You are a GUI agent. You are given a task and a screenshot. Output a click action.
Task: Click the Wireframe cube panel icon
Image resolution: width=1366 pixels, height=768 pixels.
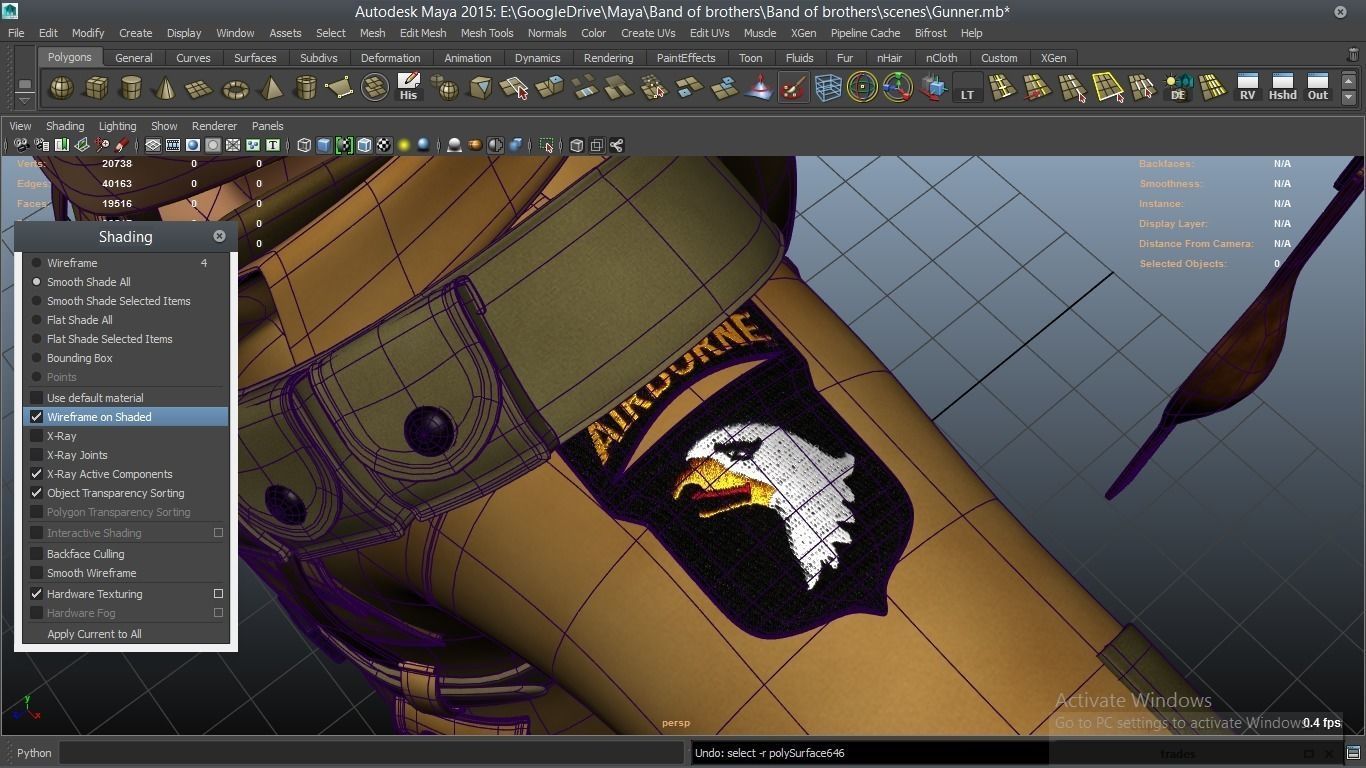point(304,145)
